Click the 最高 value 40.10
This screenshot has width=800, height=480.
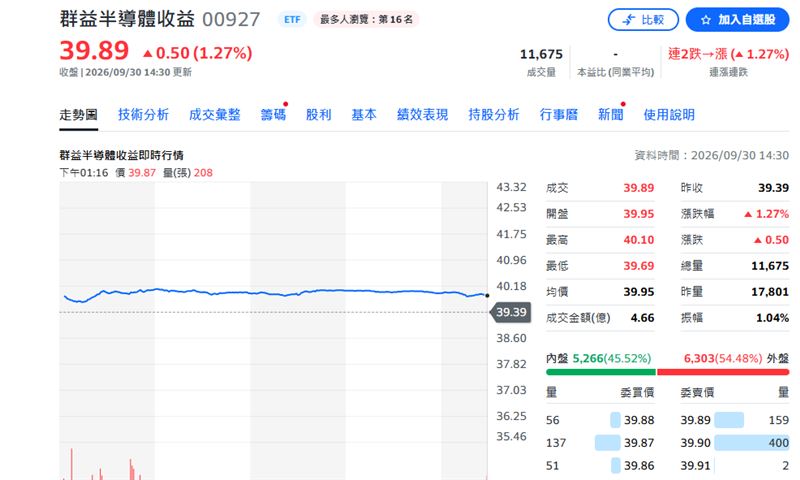tap(638, 240)
